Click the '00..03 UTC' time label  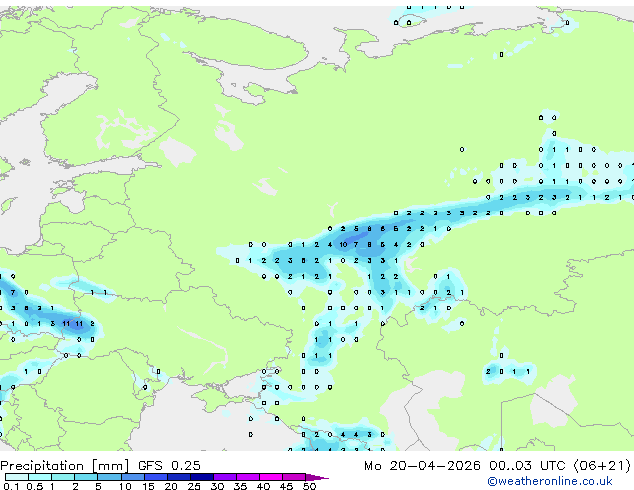tap(527, 466)
